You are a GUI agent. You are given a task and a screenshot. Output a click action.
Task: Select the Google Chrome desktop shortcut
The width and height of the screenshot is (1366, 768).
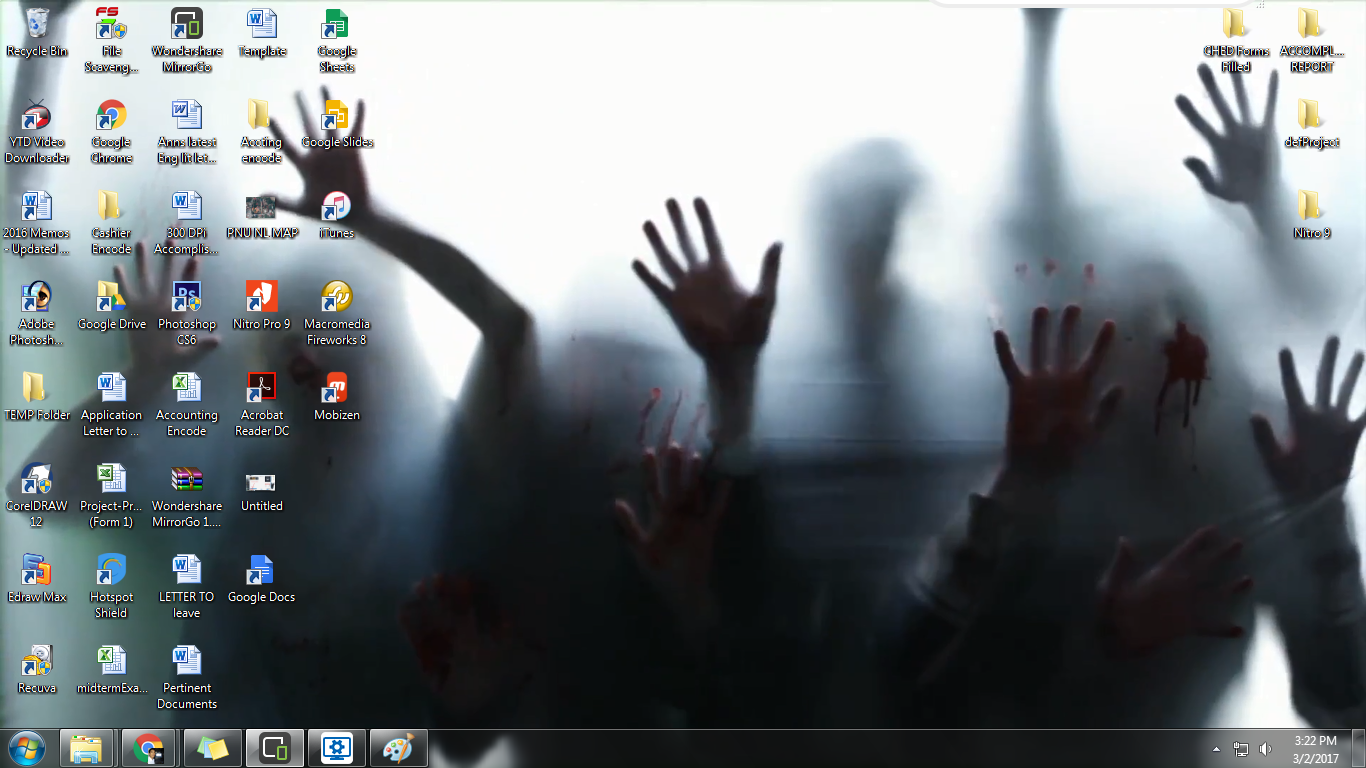pyautogui.click(x=111, y=116)
